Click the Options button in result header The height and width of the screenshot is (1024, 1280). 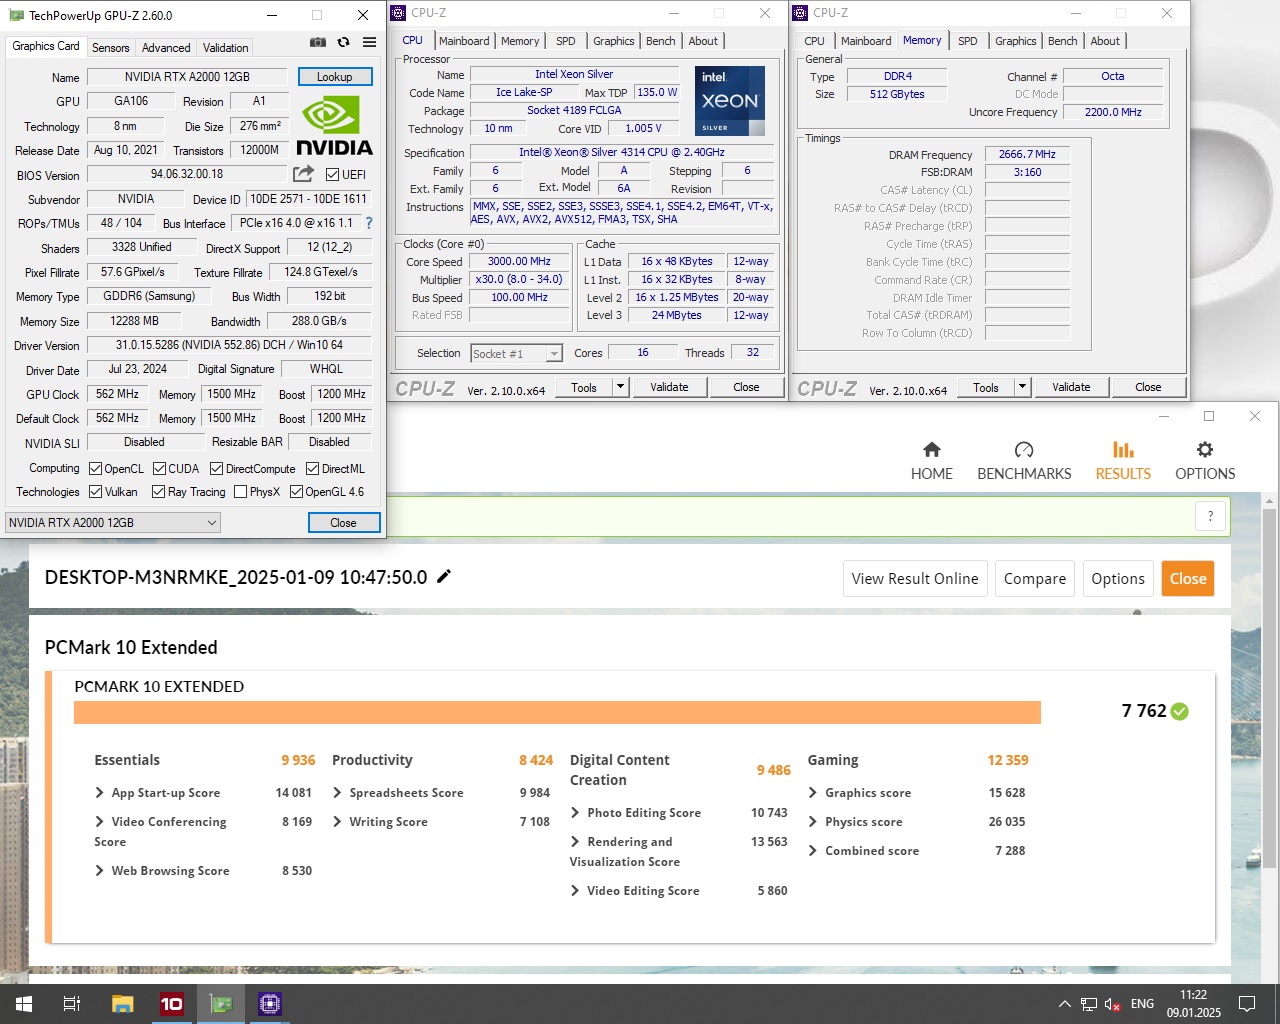(x=1118, y=578)
